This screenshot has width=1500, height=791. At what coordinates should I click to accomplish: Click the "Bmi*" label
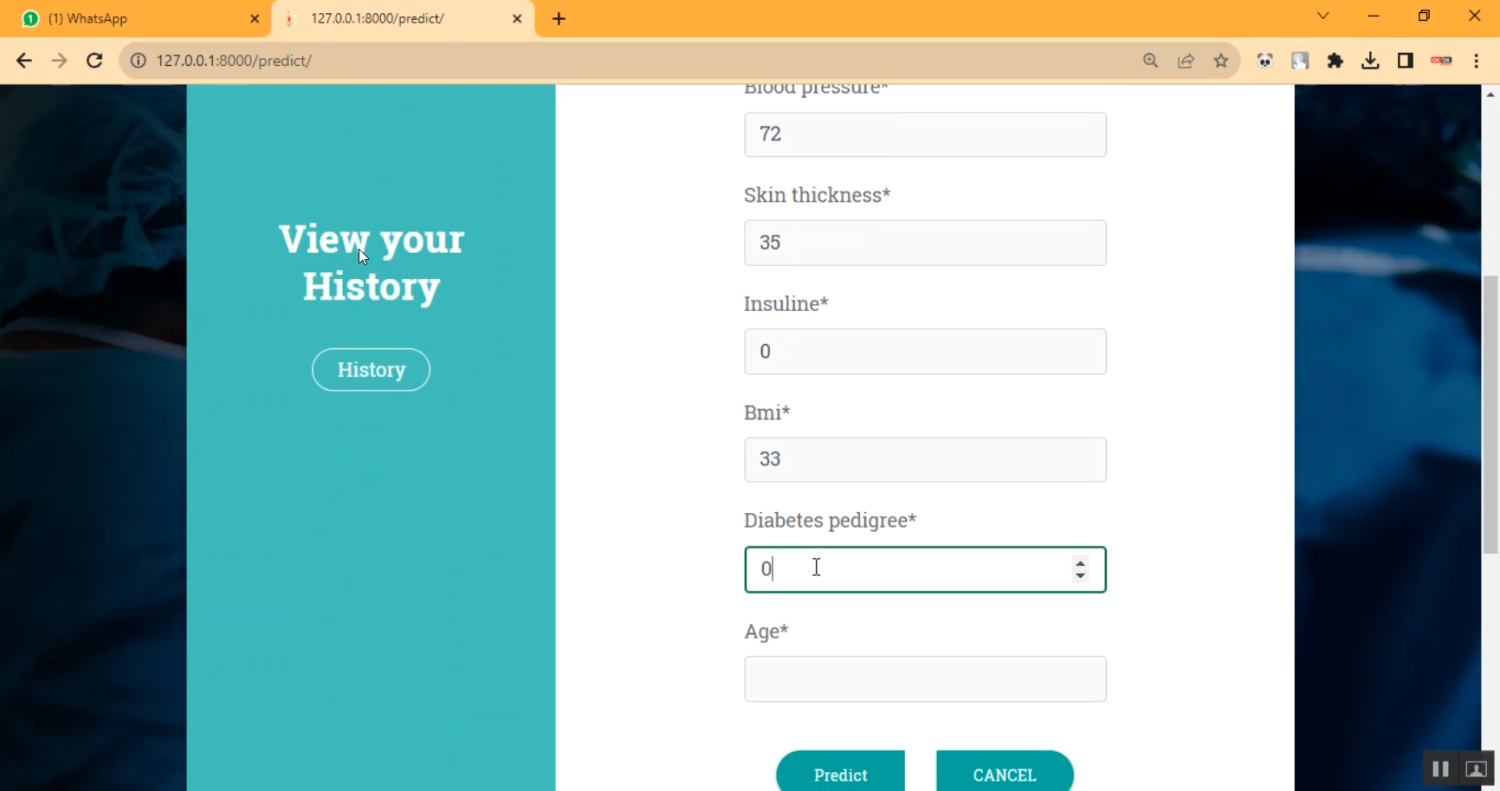(x=767, y=412)
